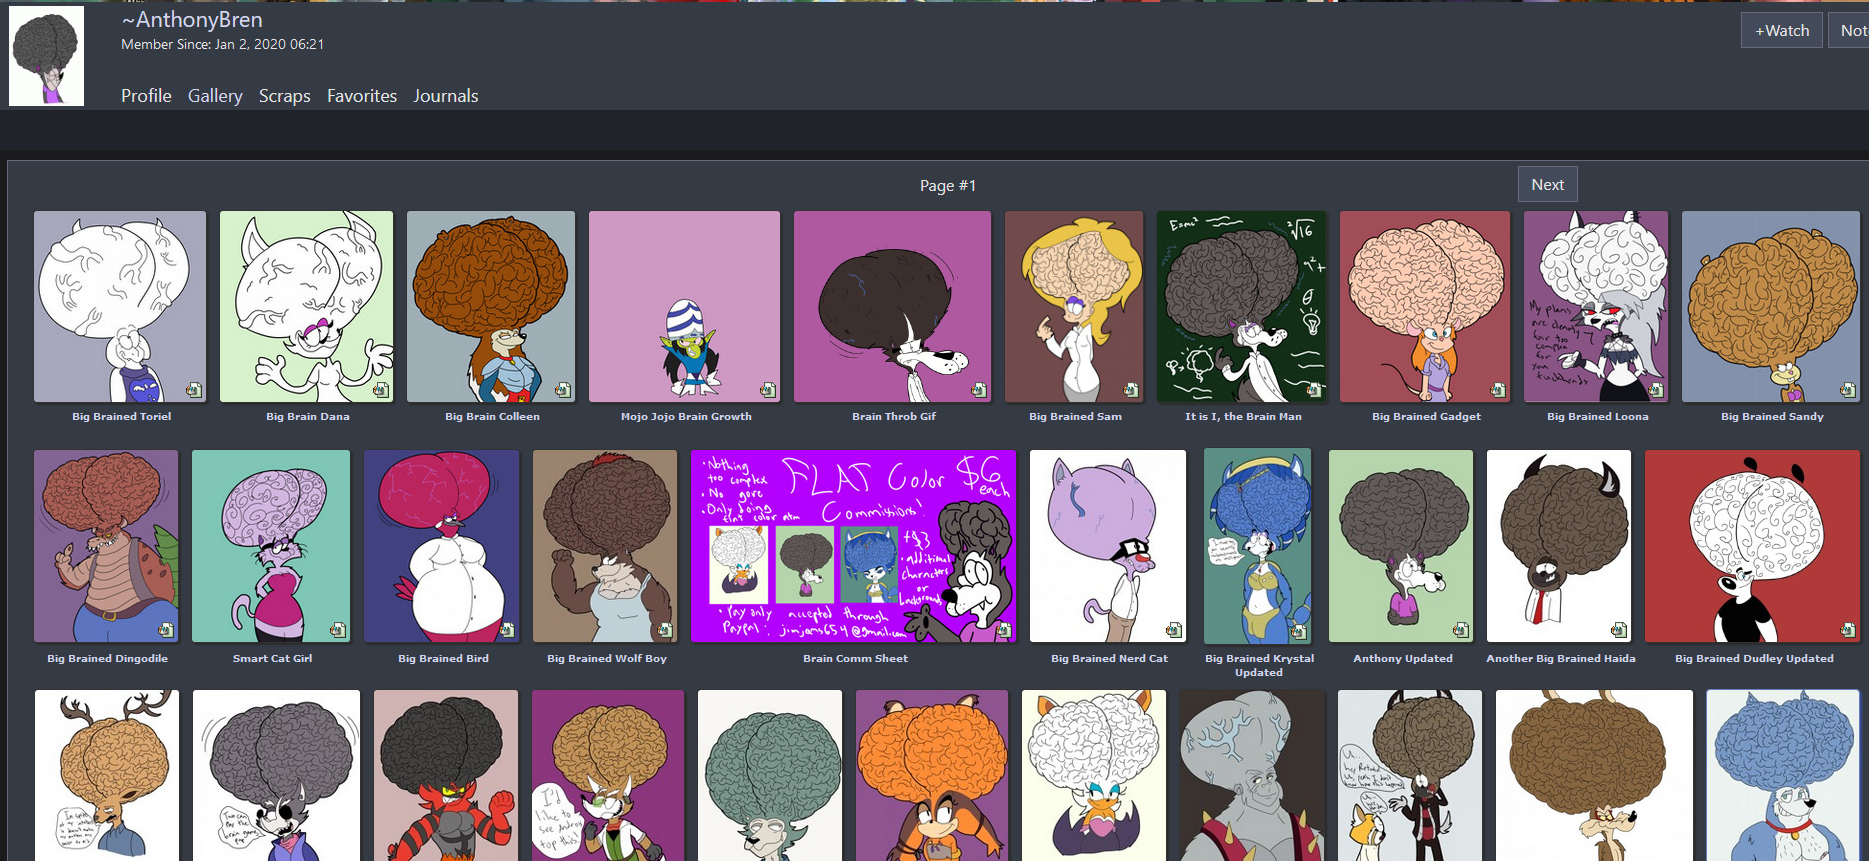Click the image-type icon on Big Brained Toriel thumbnail

[193, 390]
